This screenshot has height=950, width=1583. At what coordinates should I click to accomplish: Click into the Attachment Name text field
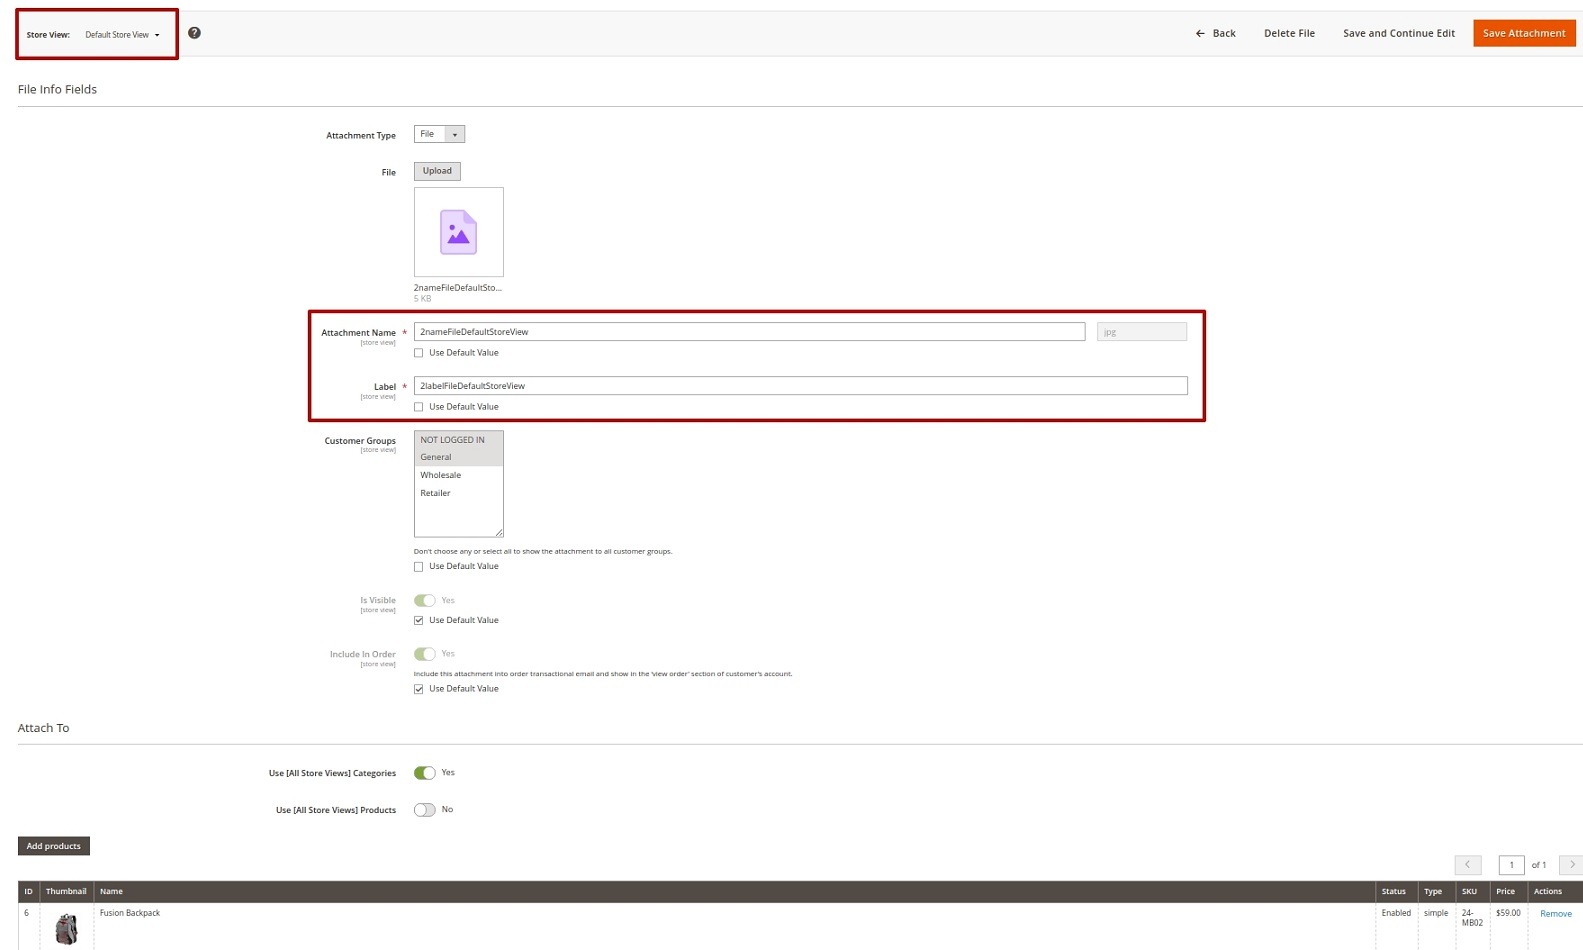coord(749,332)
